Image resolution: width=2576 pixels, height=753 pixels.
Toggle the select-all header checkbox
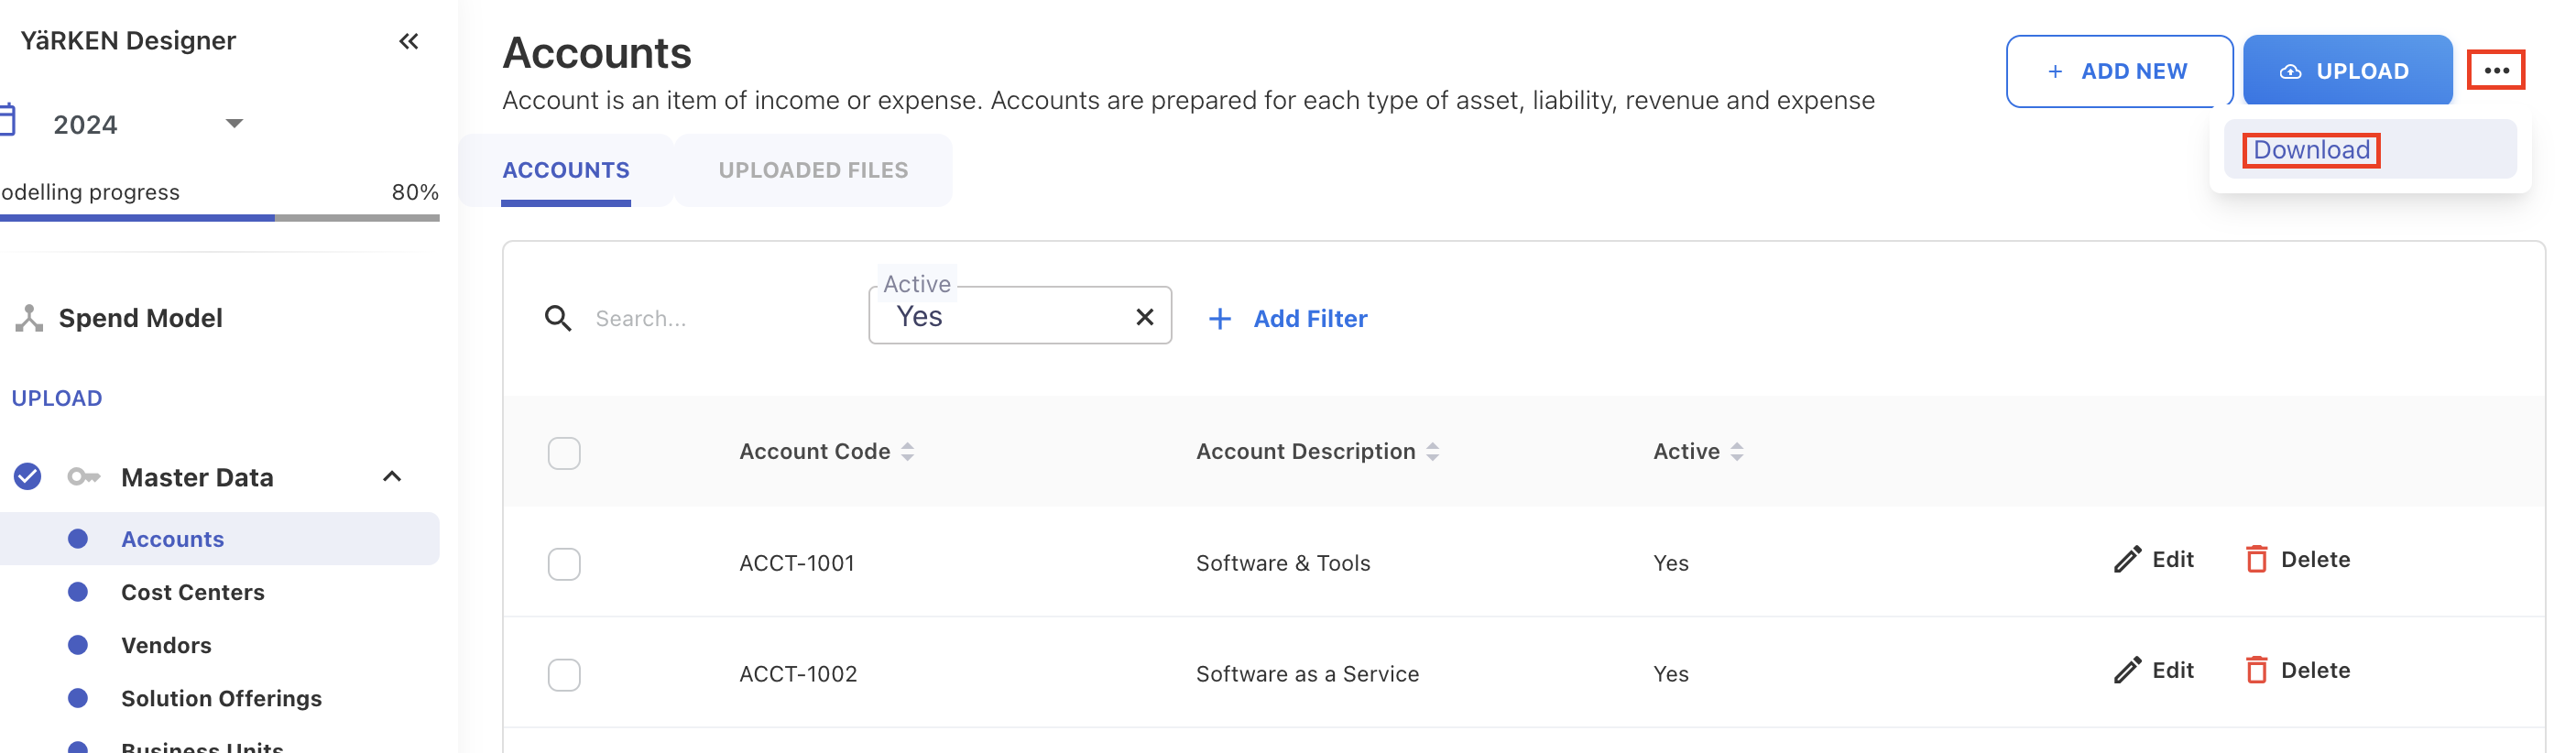click(564, 453)
